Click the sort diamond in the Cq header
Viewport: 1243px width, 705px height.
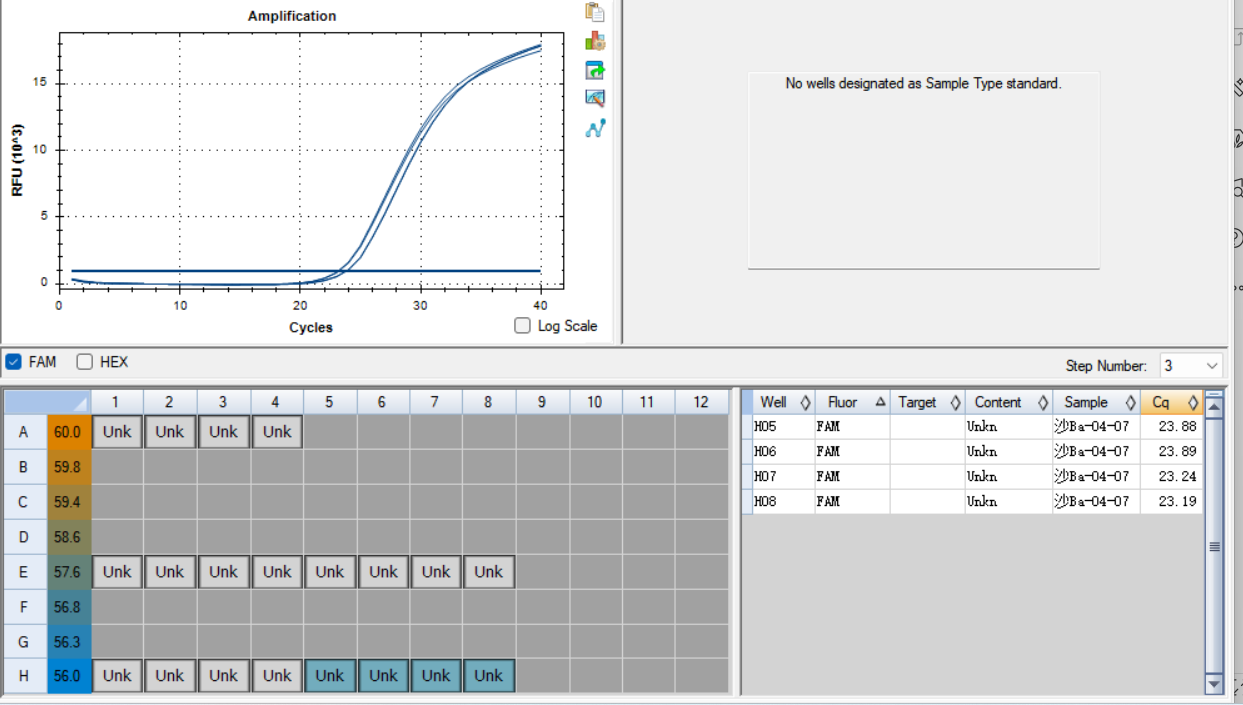(1192, 402)
